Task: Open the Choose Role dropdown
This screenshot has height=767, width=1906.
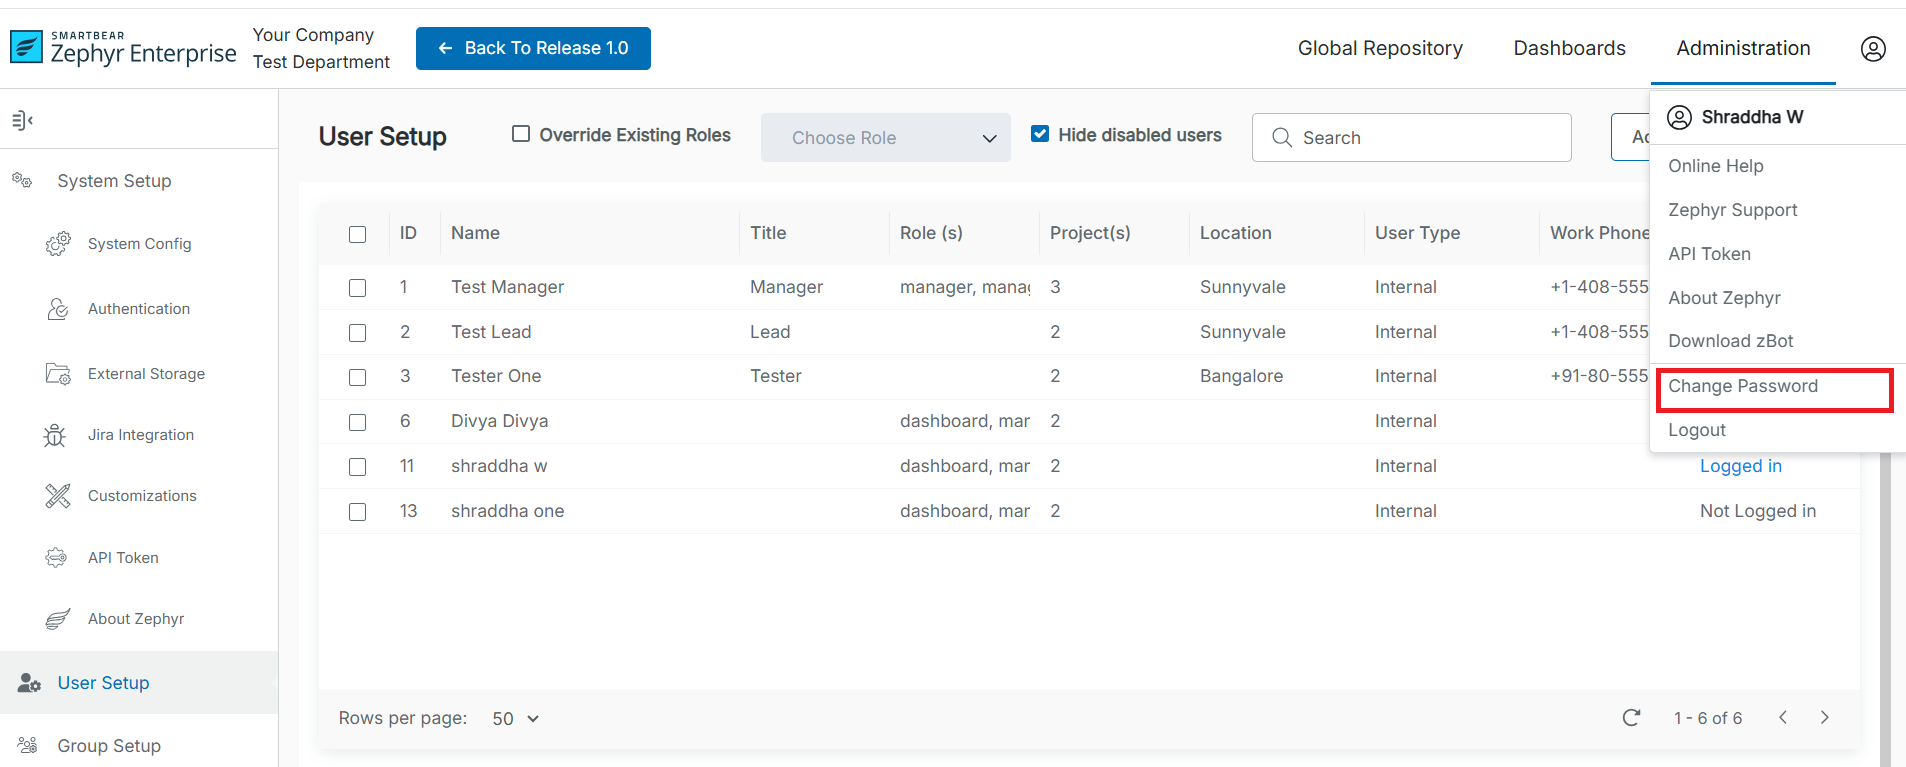Action: pyautogui.click(x=885, y=138)
